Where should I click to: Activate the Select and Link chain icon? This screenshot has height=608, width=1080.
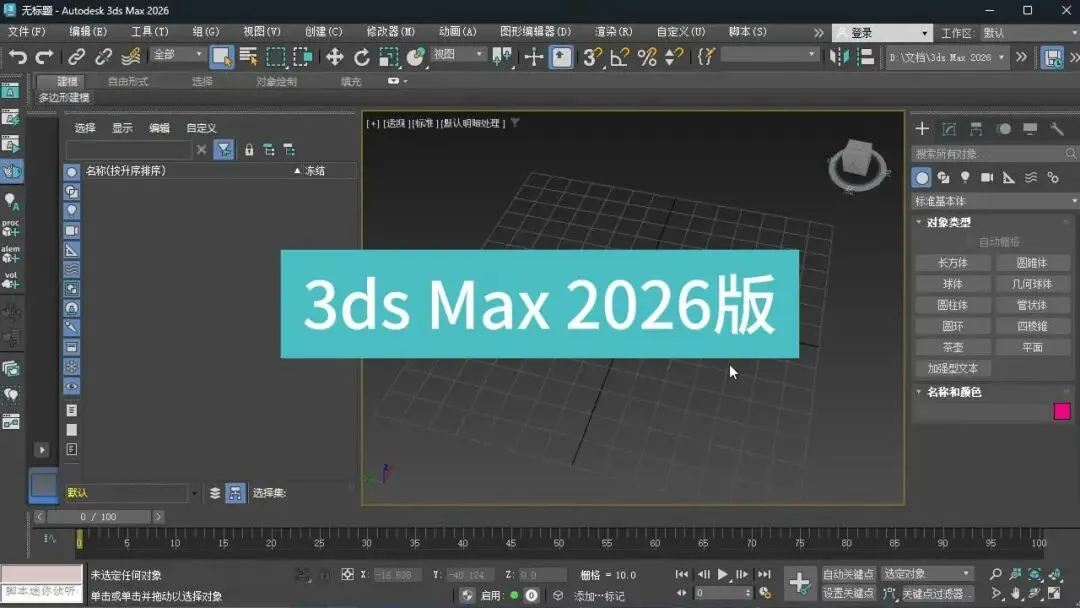click(76, 57)
